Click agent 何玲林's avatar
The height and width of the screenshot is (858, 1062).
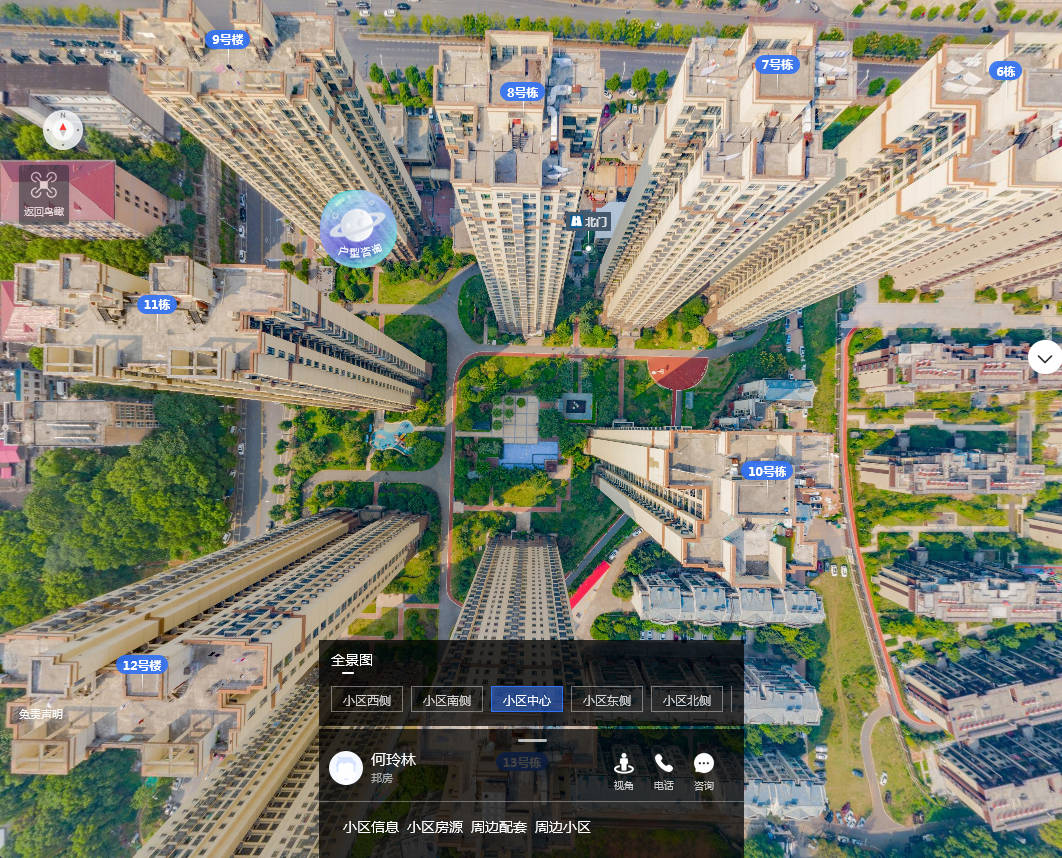346,768
